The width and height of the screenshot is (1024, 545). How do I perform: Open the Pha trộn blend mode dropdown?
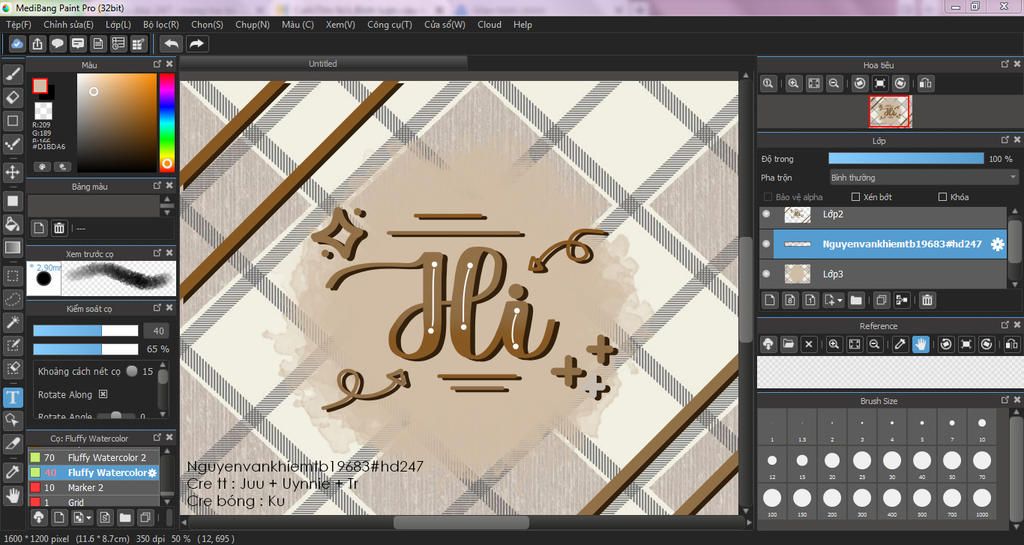click(923, 178)
